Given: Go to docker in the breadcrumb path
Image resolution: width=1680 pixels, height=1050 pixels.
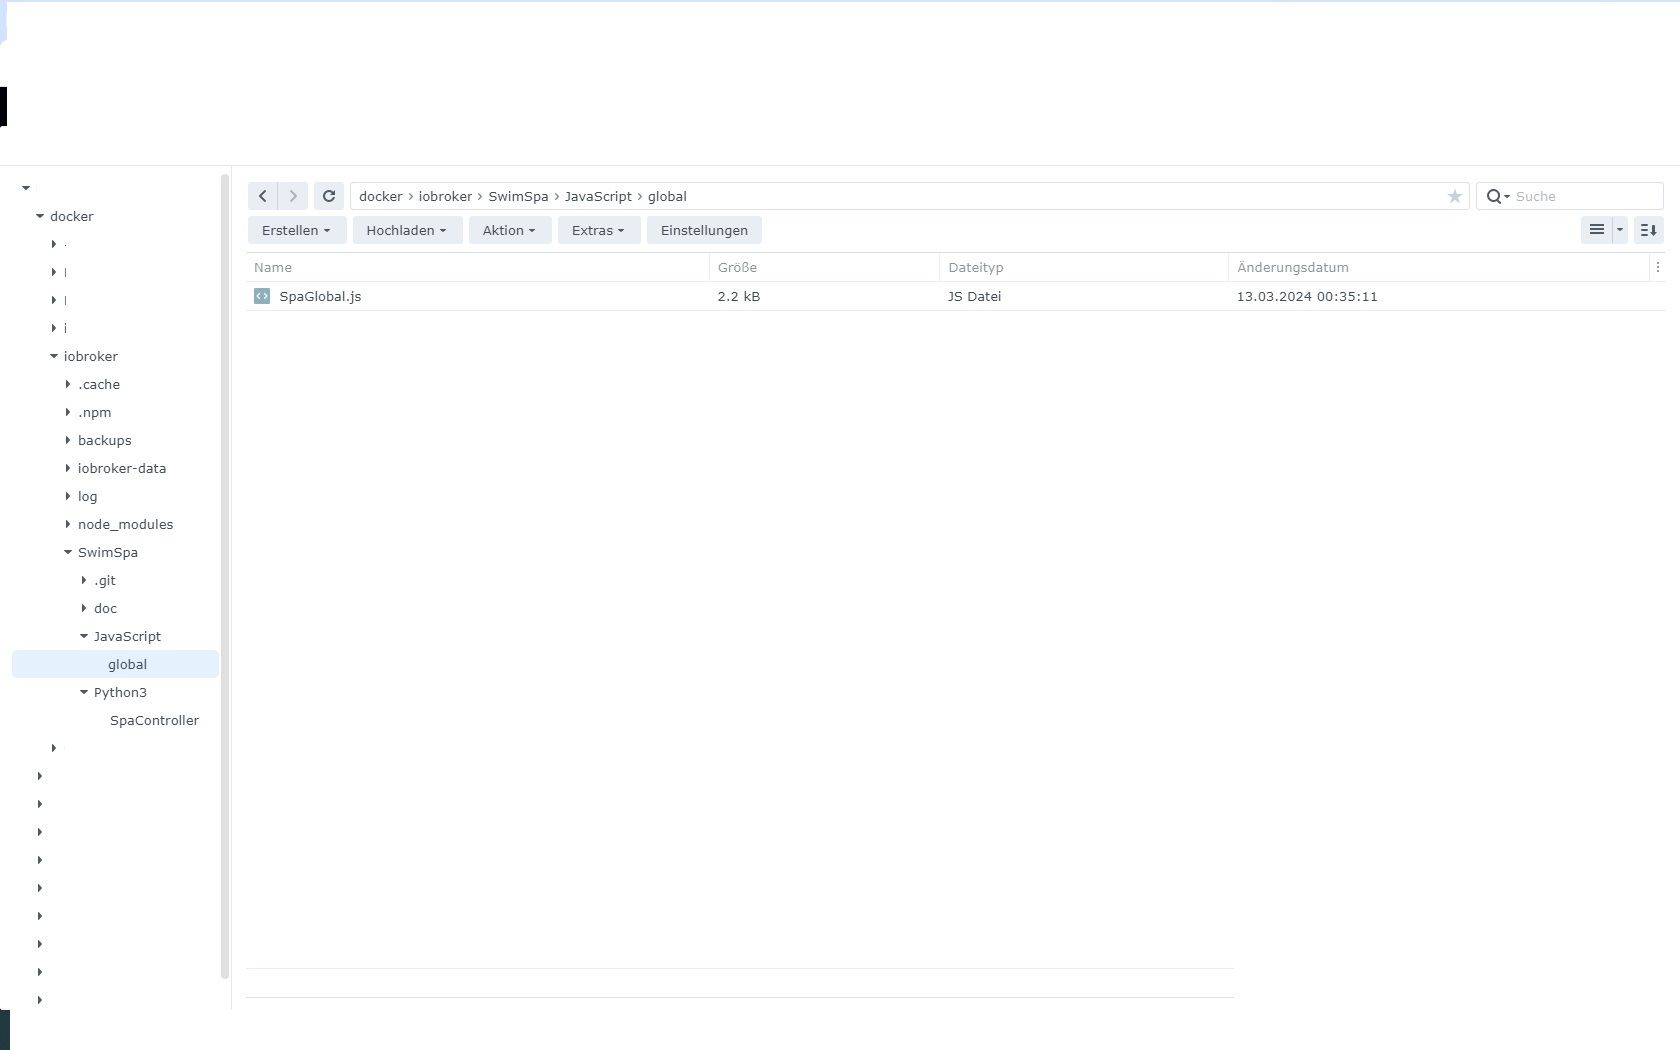Looking at the screenshot, I should coord(381,196).
